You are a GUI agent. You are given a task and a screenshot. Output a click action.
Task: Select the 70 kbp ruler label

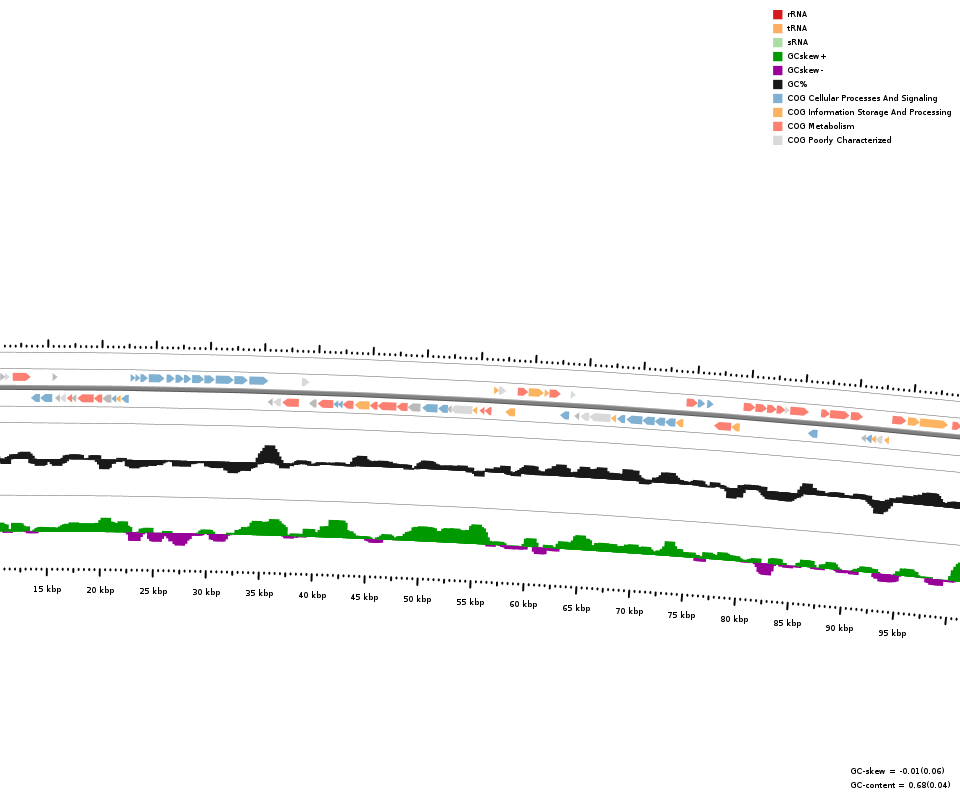click(629, 611)
